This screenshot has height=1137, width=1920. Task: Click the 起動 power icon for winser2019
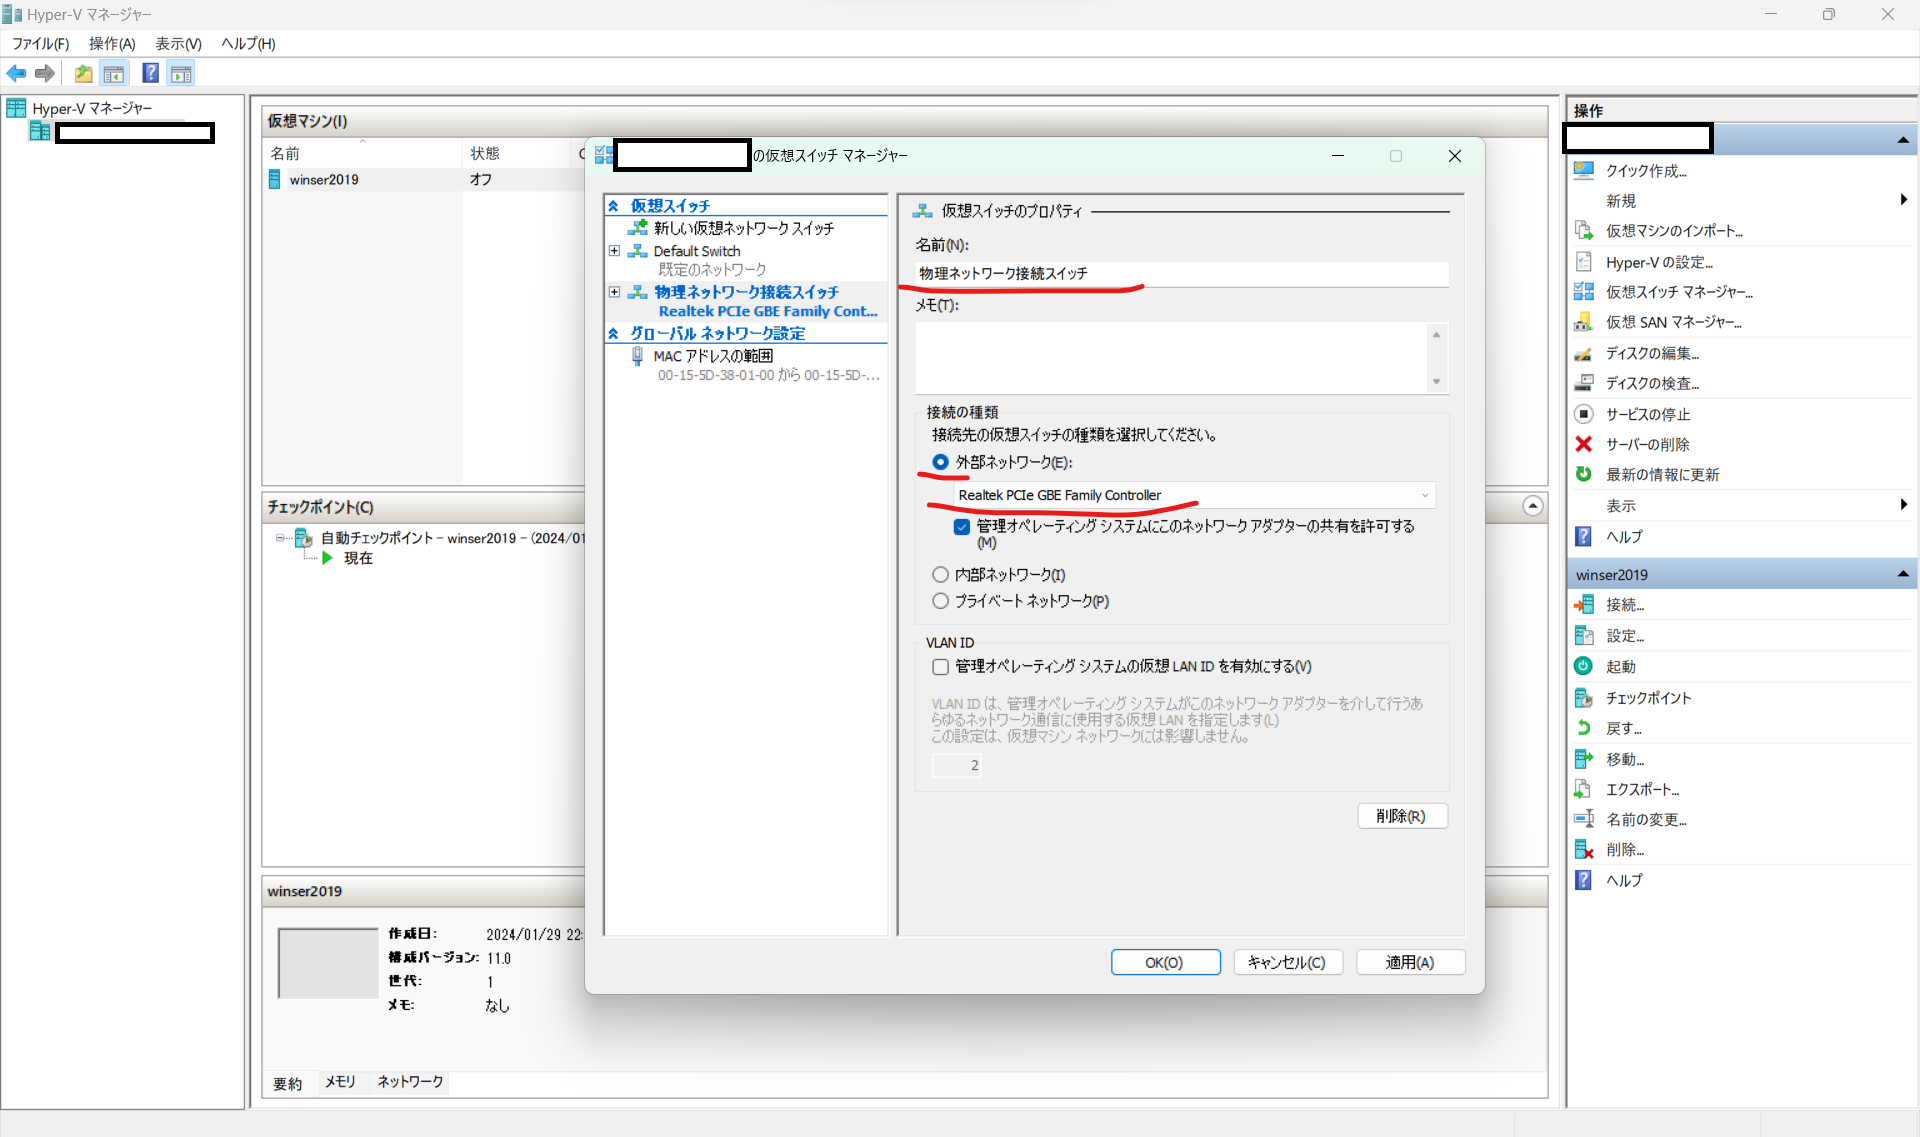pyautogui.click(x=1583, y=666)
